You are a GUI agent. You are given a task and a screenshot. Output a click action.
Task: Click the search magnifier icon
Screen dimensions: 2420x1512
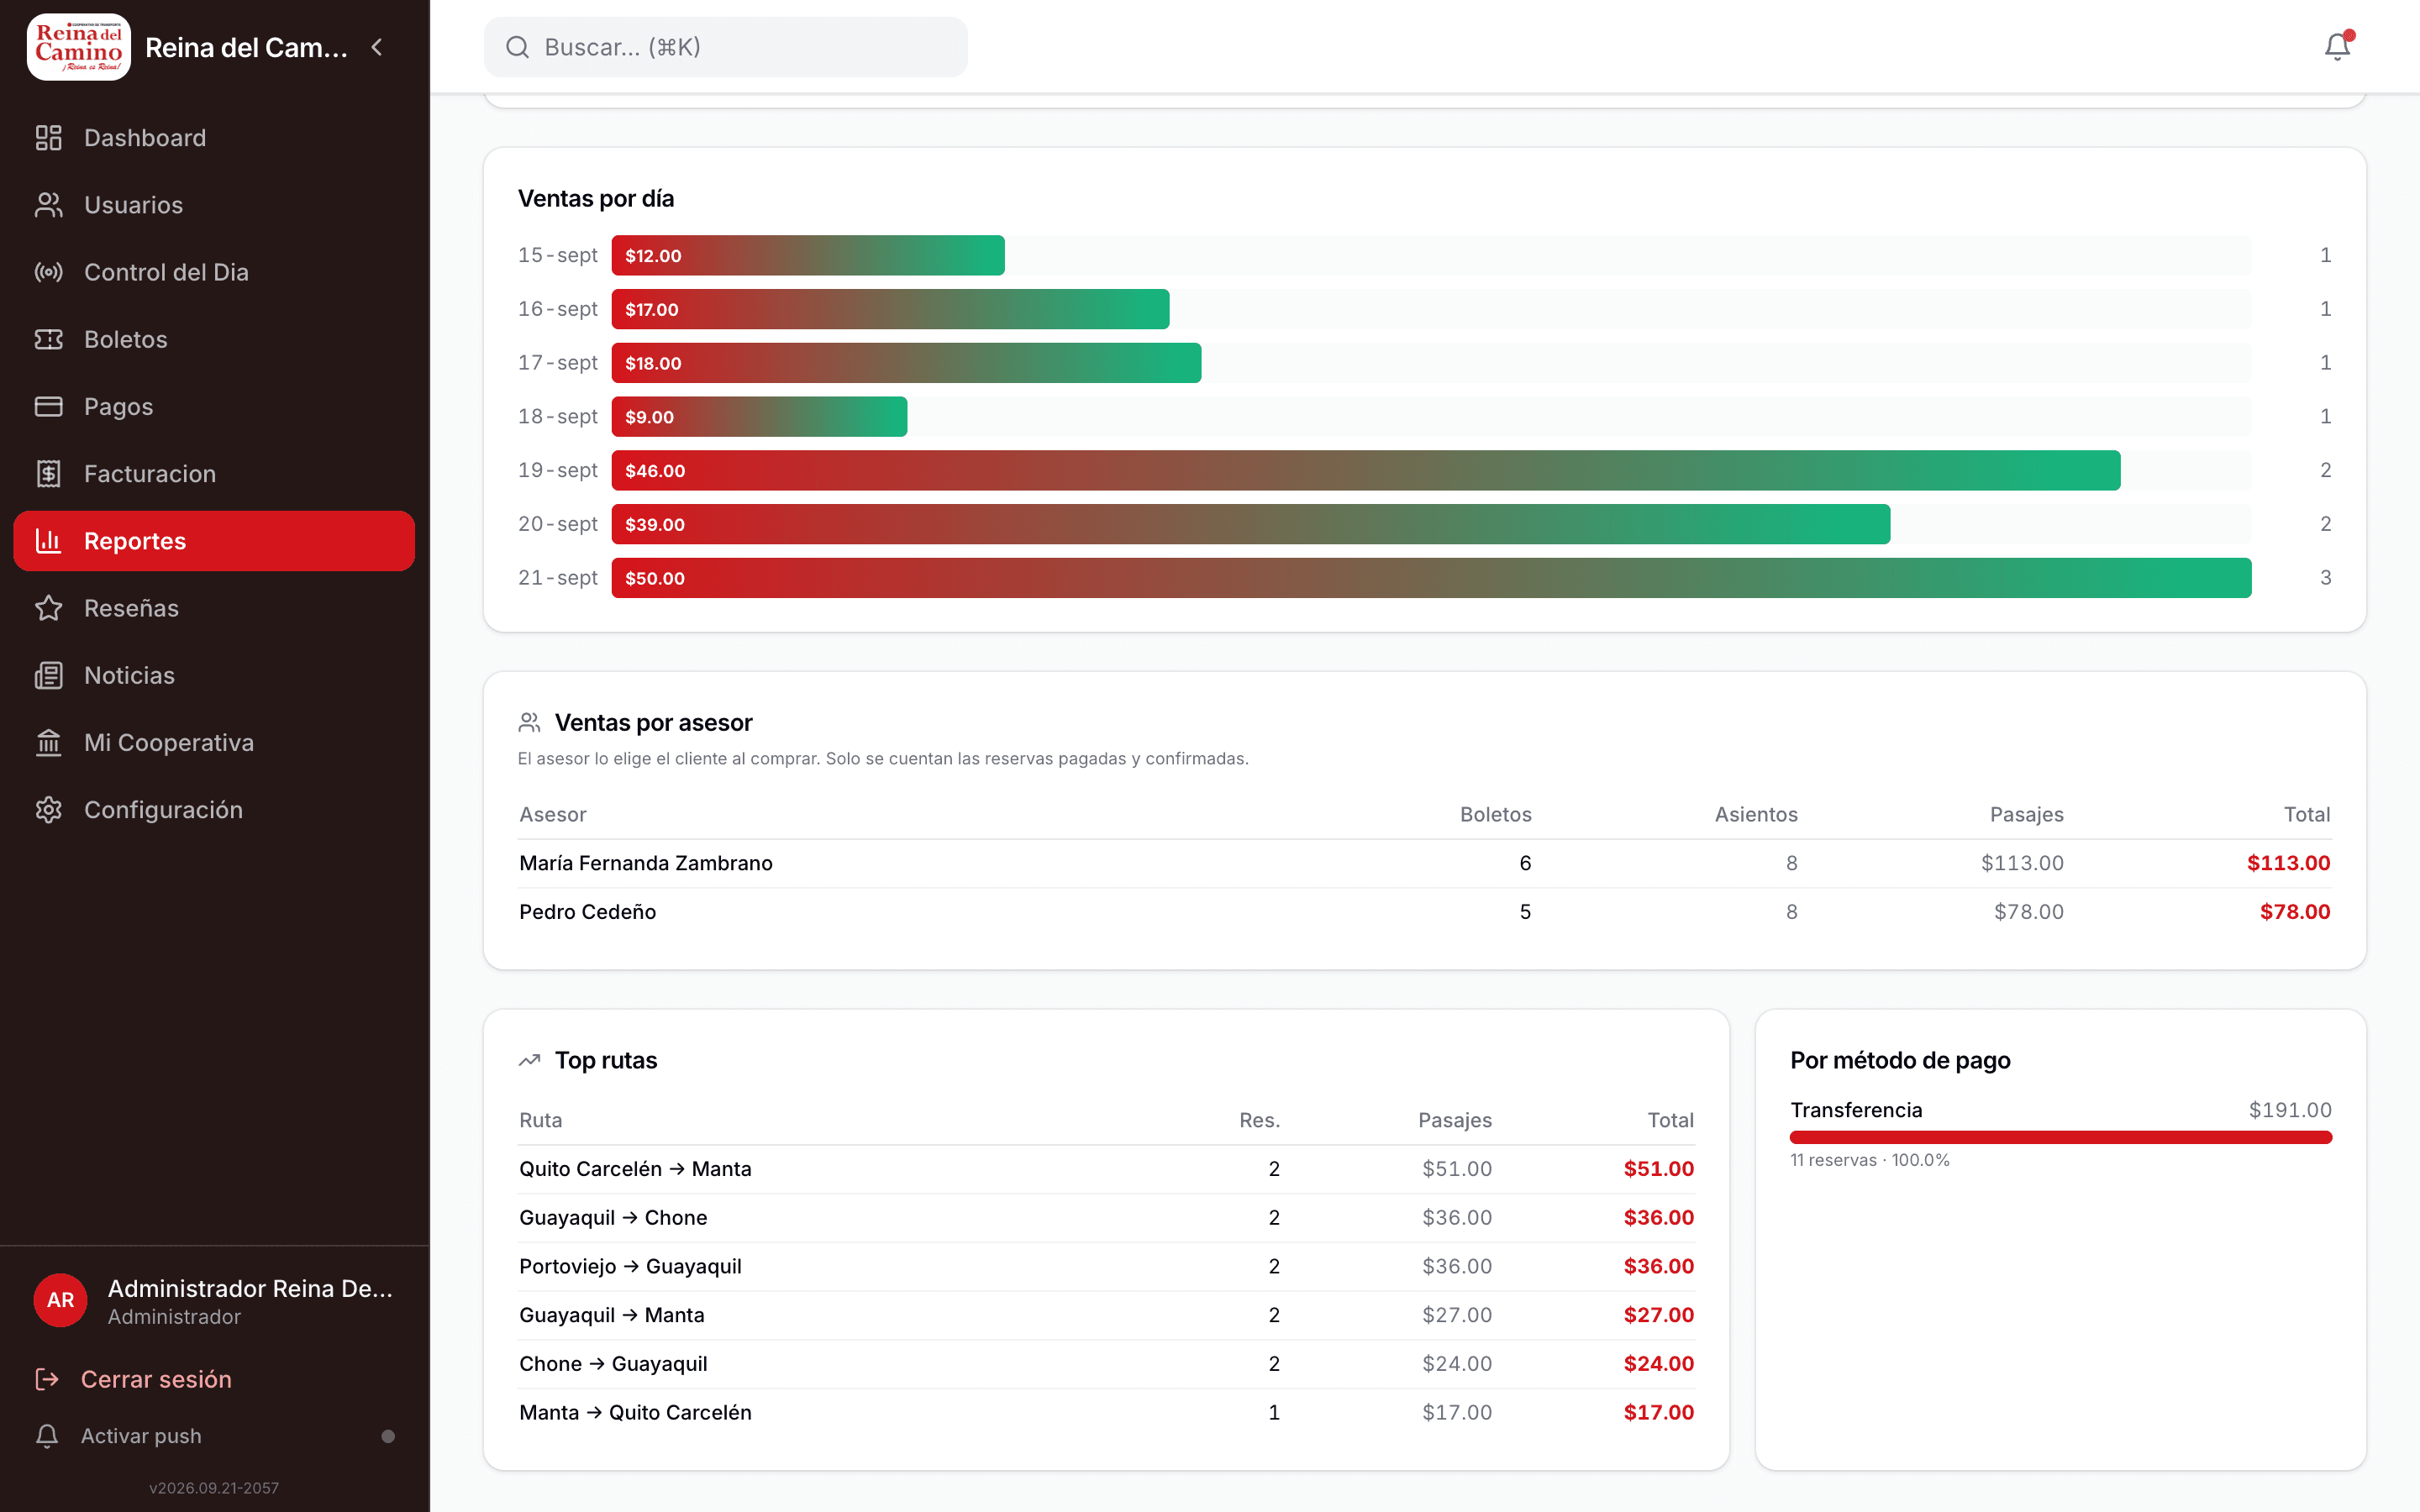pyautogui.click(x=517, y=47)
